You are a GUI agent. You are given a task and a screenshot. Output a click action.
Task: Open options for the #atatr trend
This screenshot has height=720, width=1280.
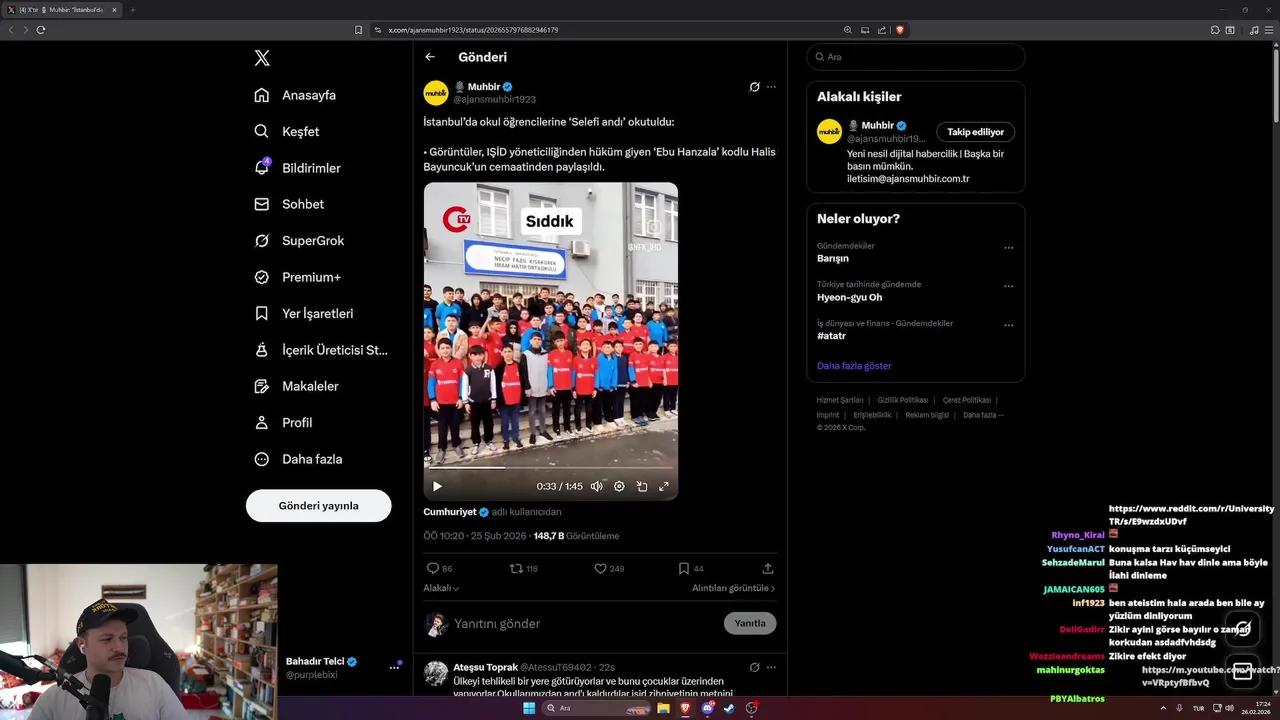[1008, 325]
